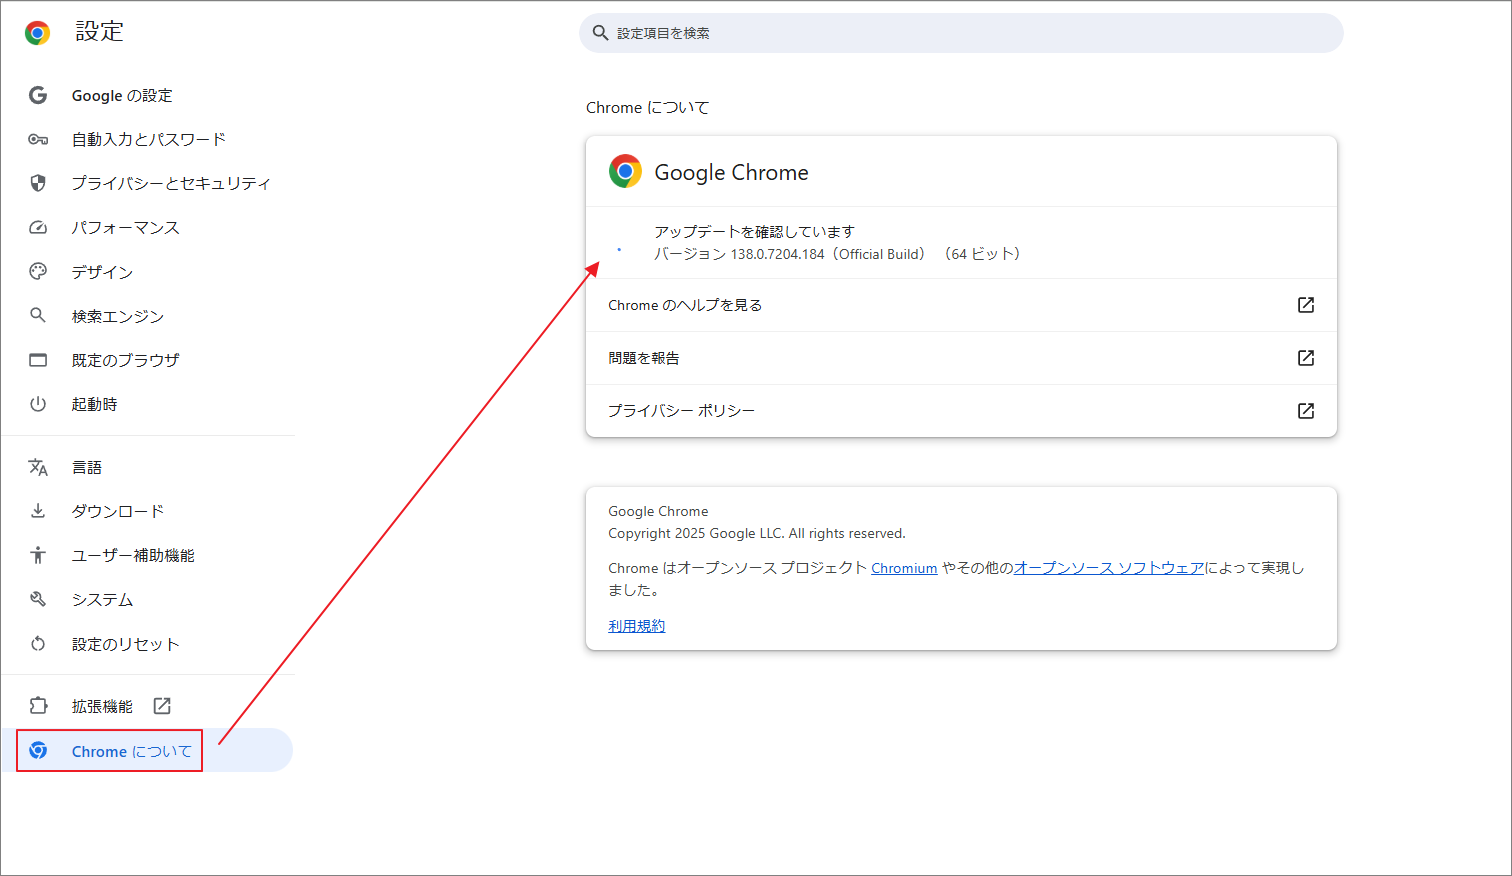Click the key icon for 自動入力とパスワード
This screenshot has width=1512, height=876.
[x=38, y=139]
